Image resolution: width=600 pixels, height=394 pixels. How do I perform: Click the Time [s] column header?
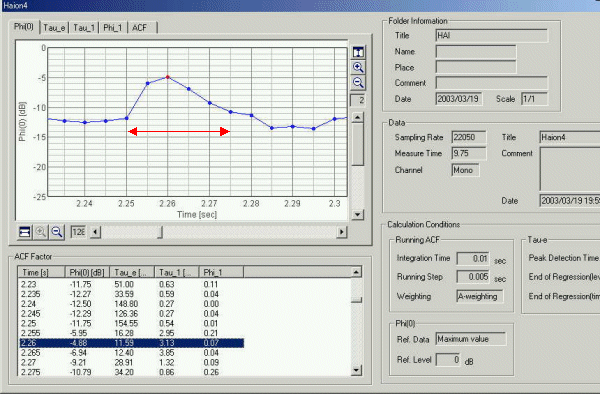click(x=42, y=272)
